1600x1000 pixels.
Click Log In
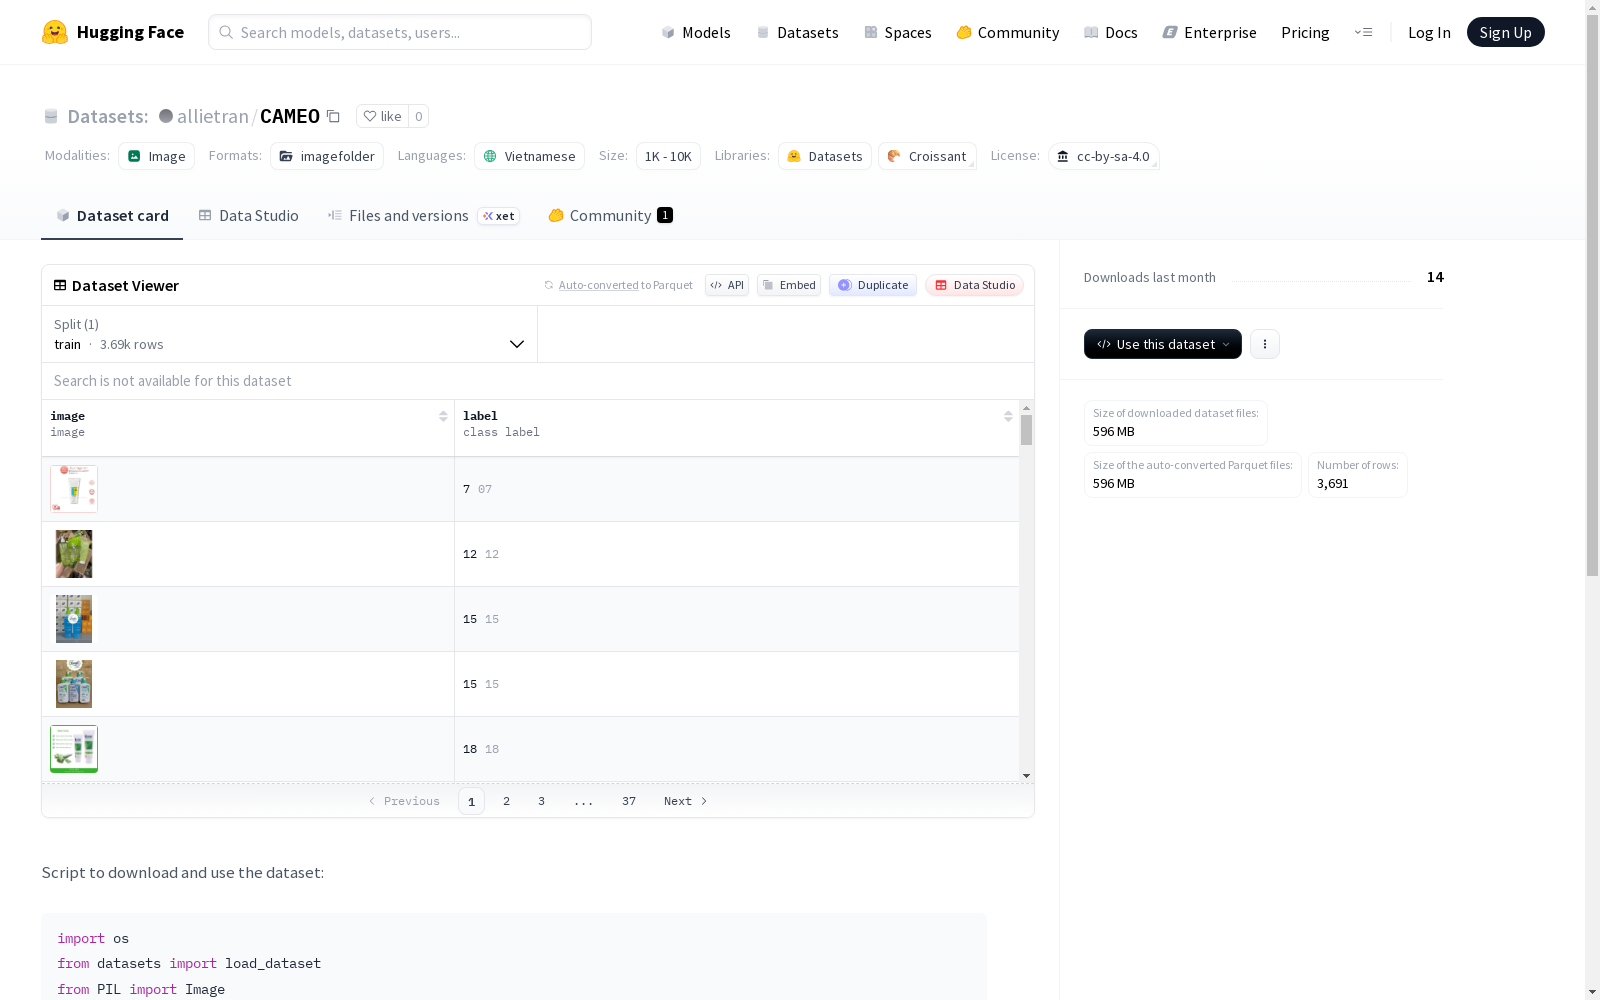[1429, 32]
